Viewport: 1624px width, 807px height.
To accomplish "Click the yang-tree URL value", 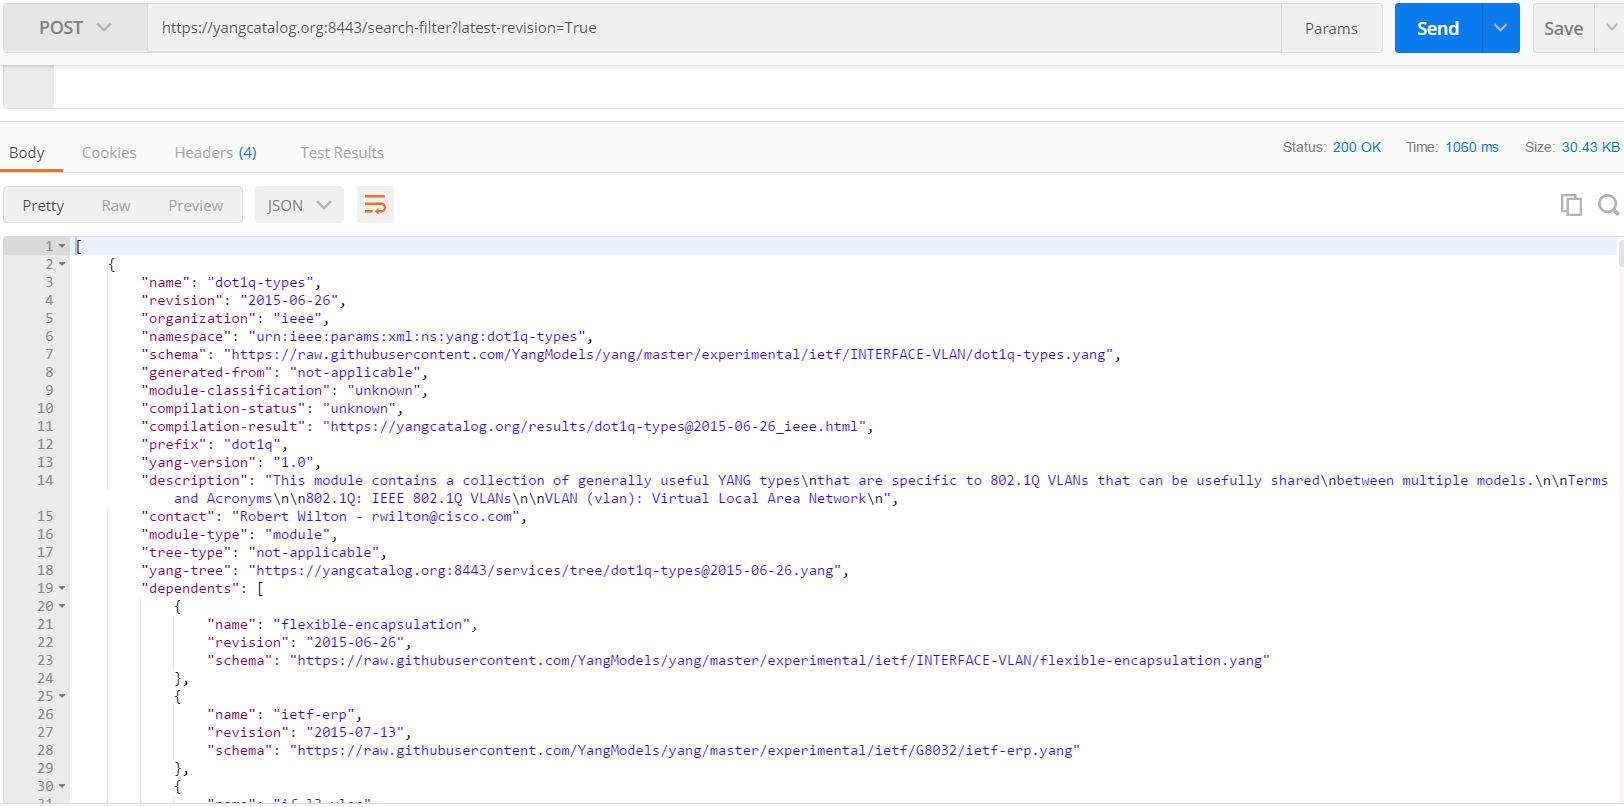I will 545,570.
